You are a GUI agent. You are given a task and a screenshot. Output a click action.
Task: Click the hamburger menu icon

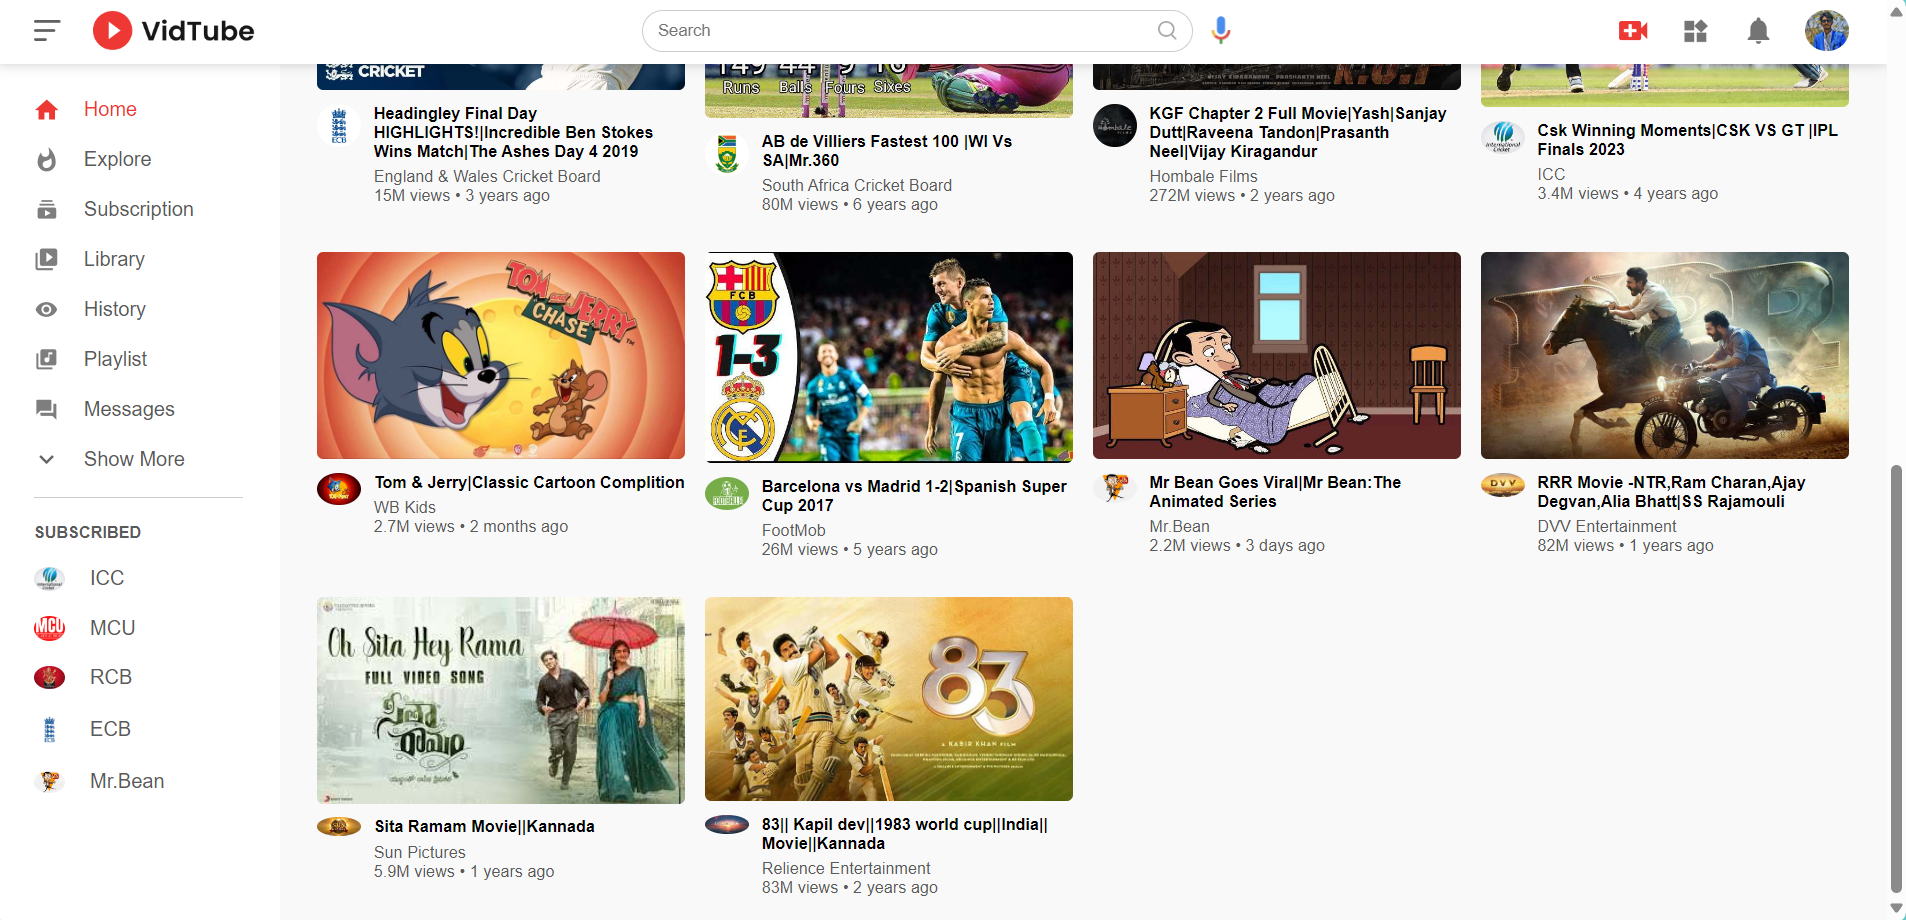47,31
